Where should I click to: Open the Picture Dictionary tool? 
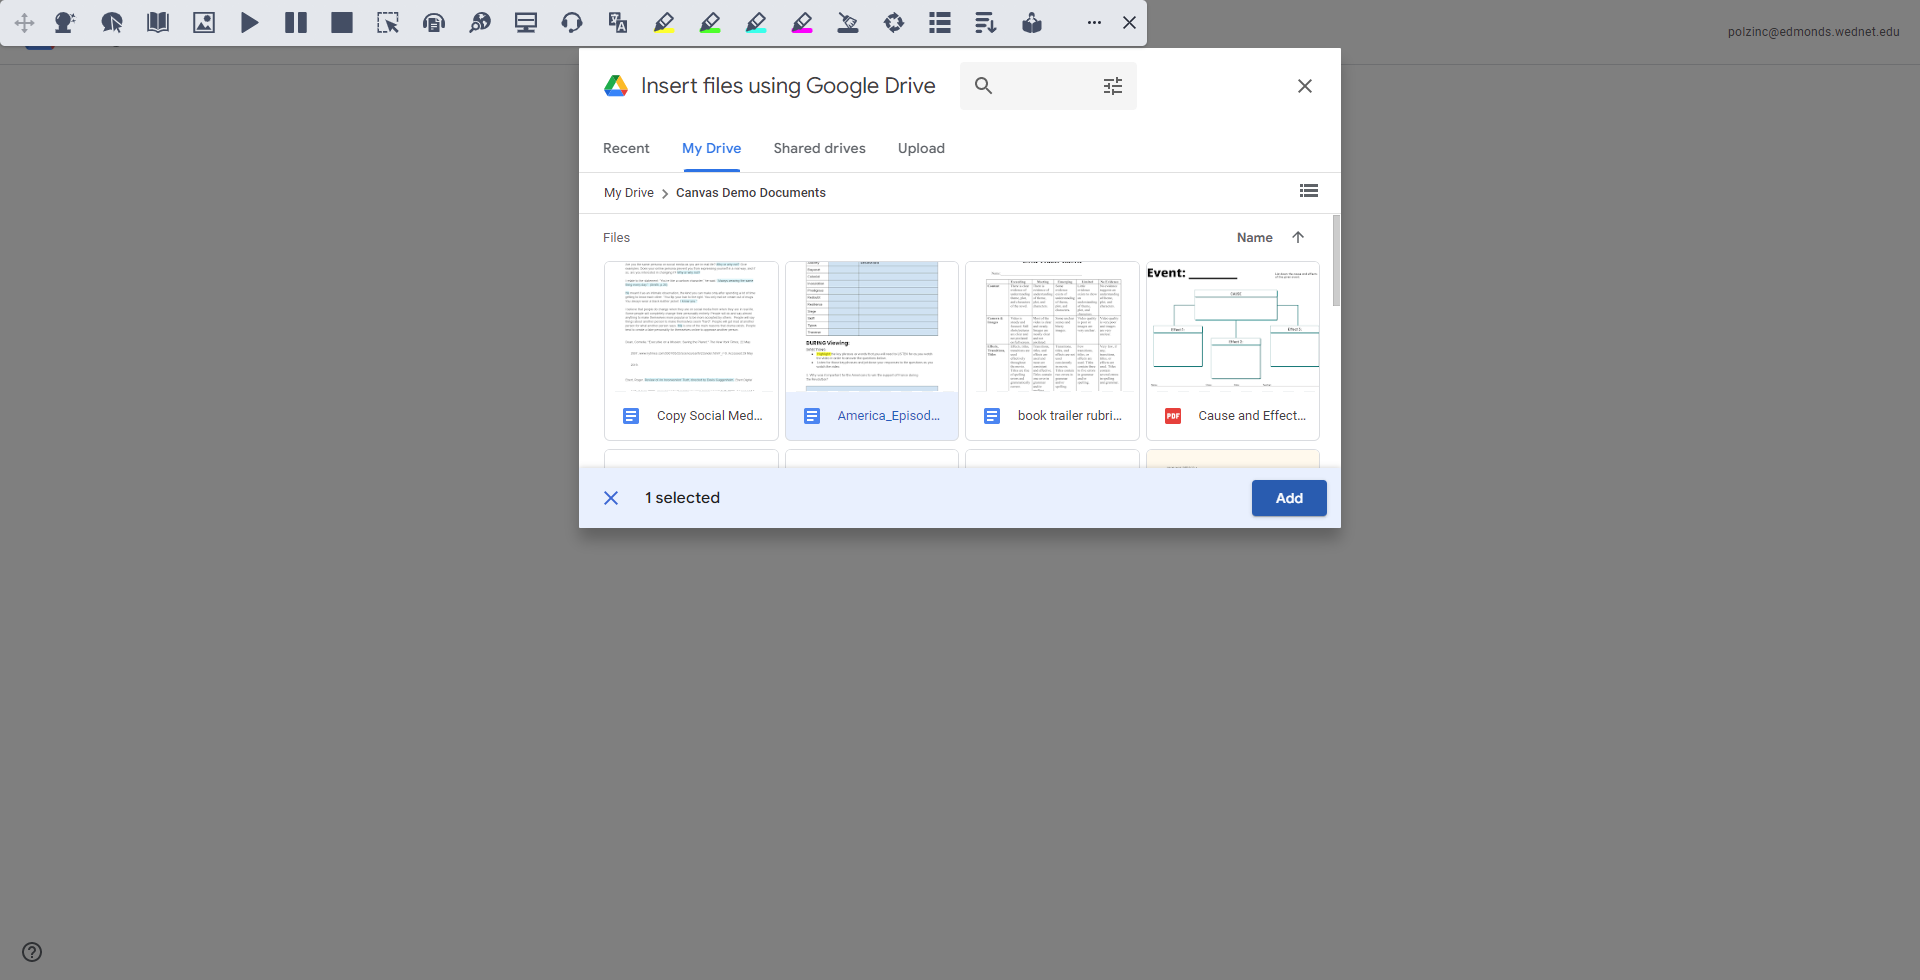tap(204, 23)
